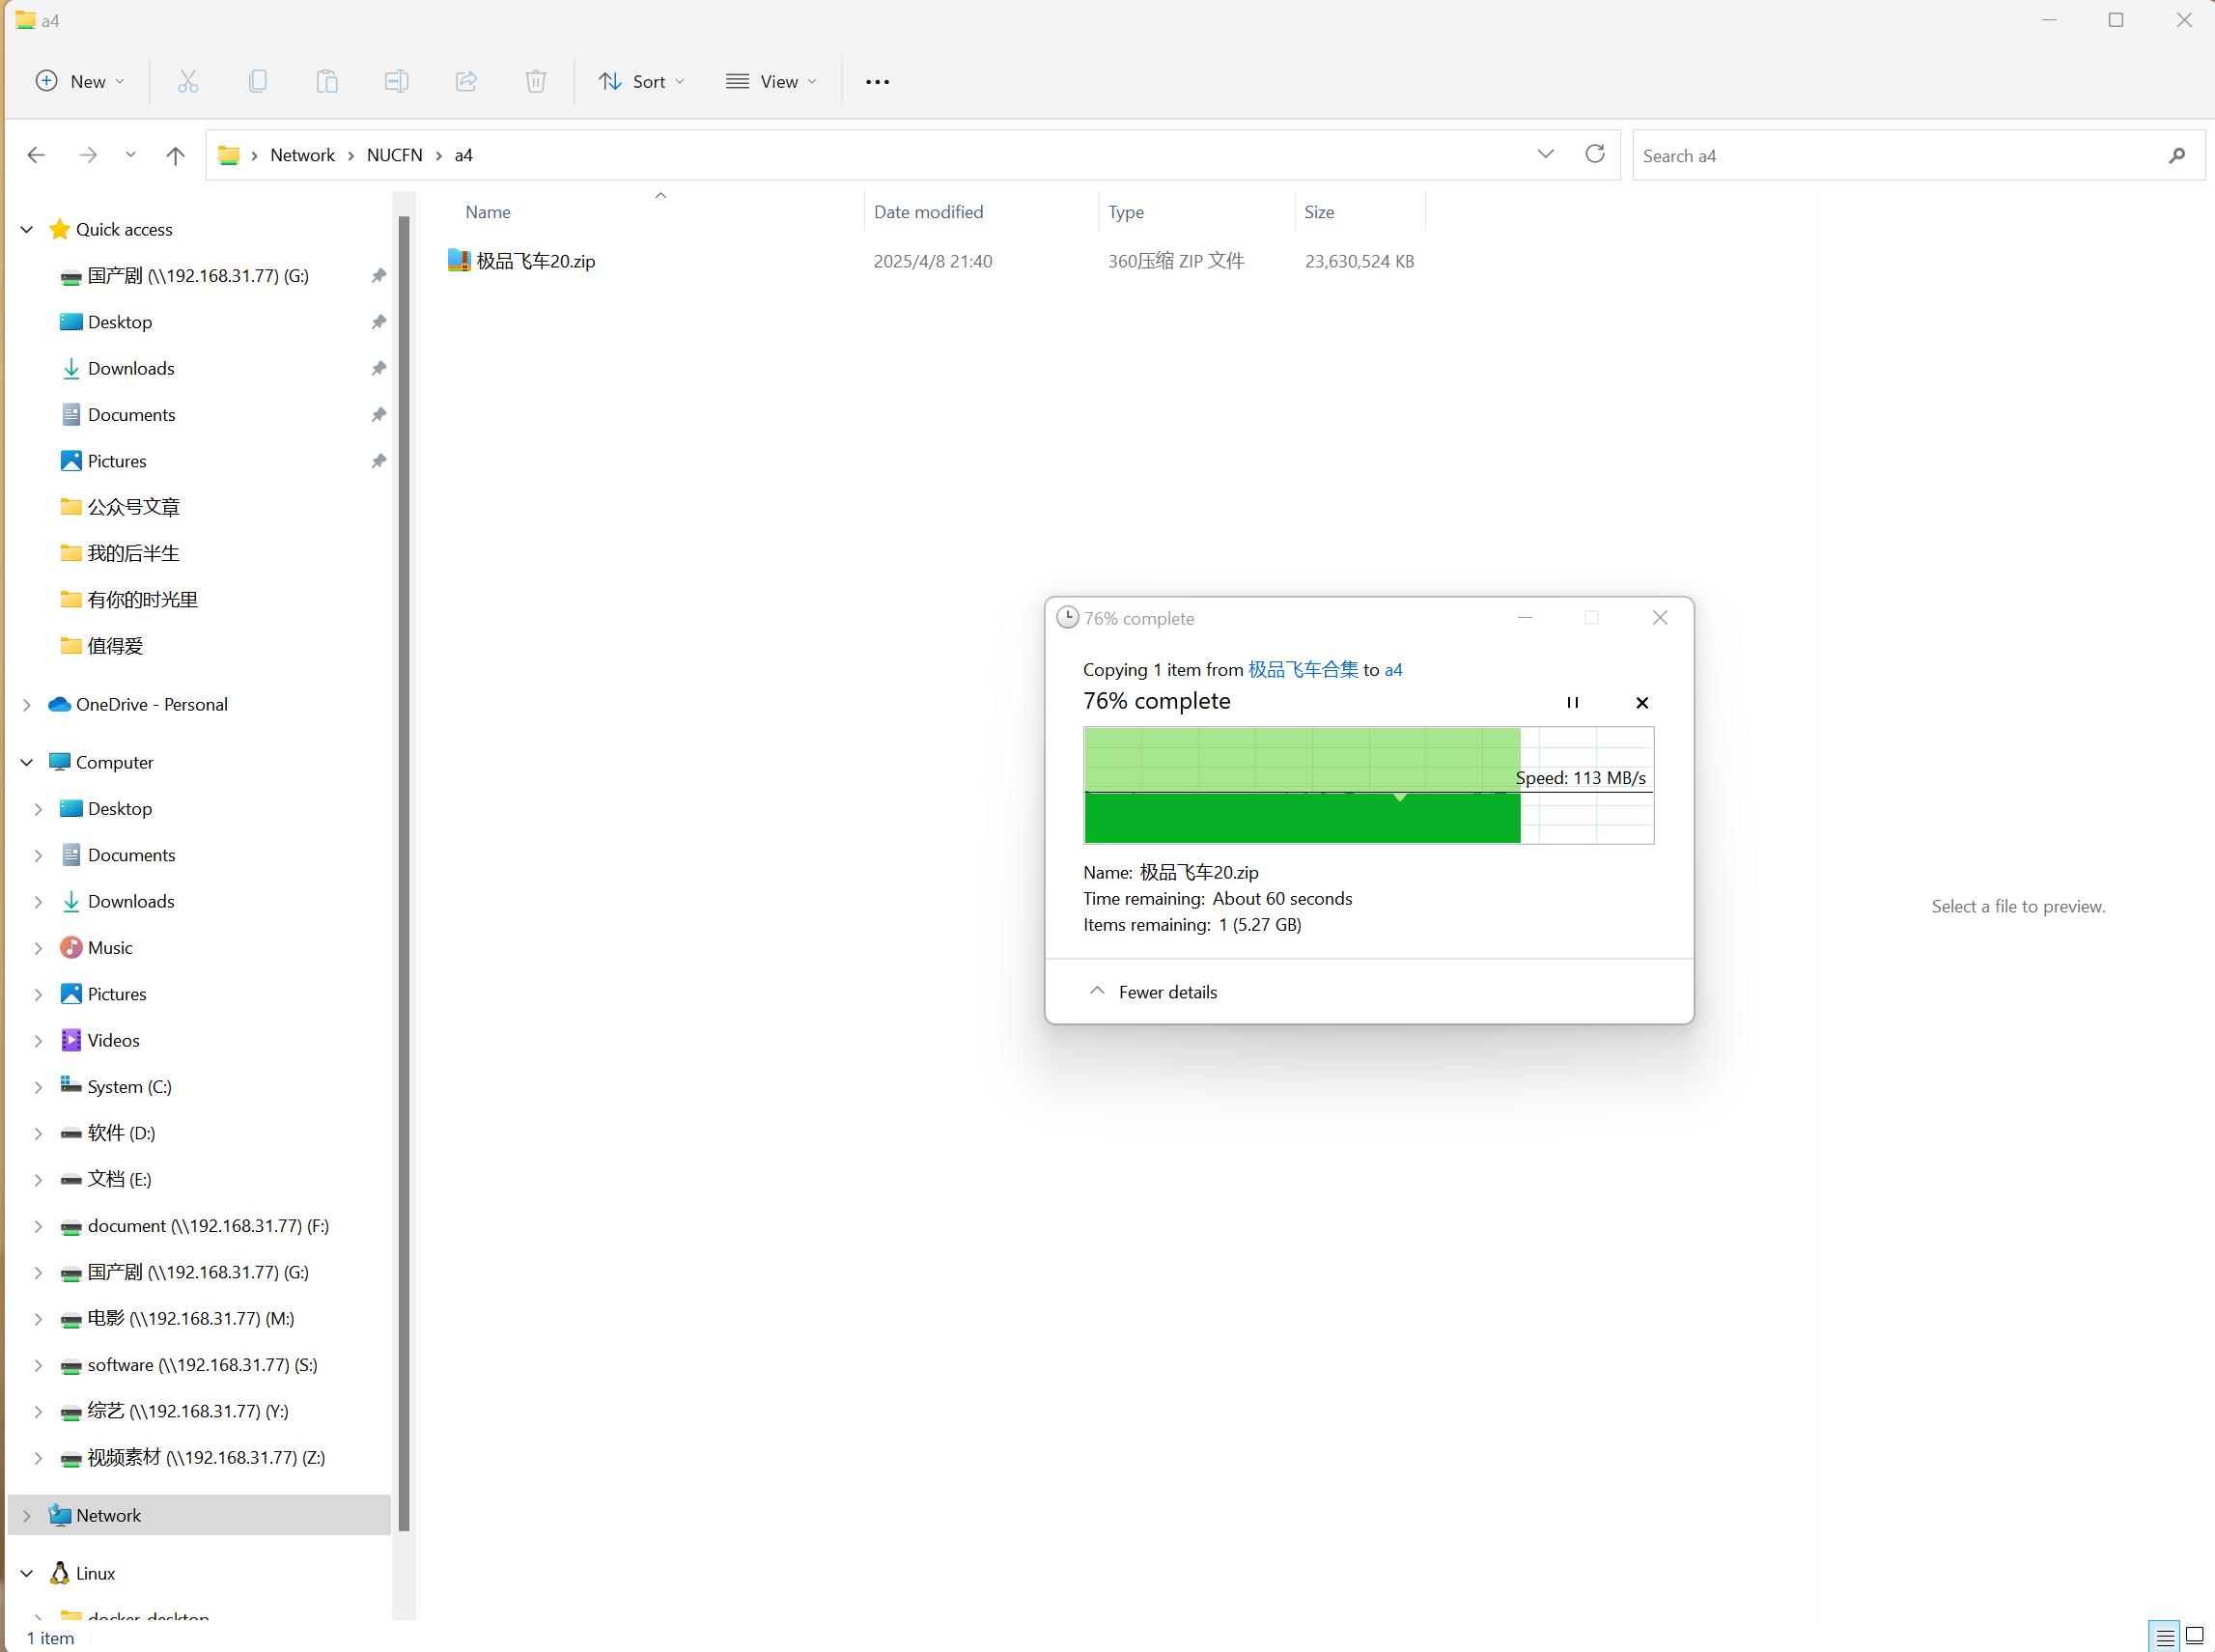Open destination a4 link in copy dialog
This screenshot has width=2215, height=1652.
(x=1393, y=670)
